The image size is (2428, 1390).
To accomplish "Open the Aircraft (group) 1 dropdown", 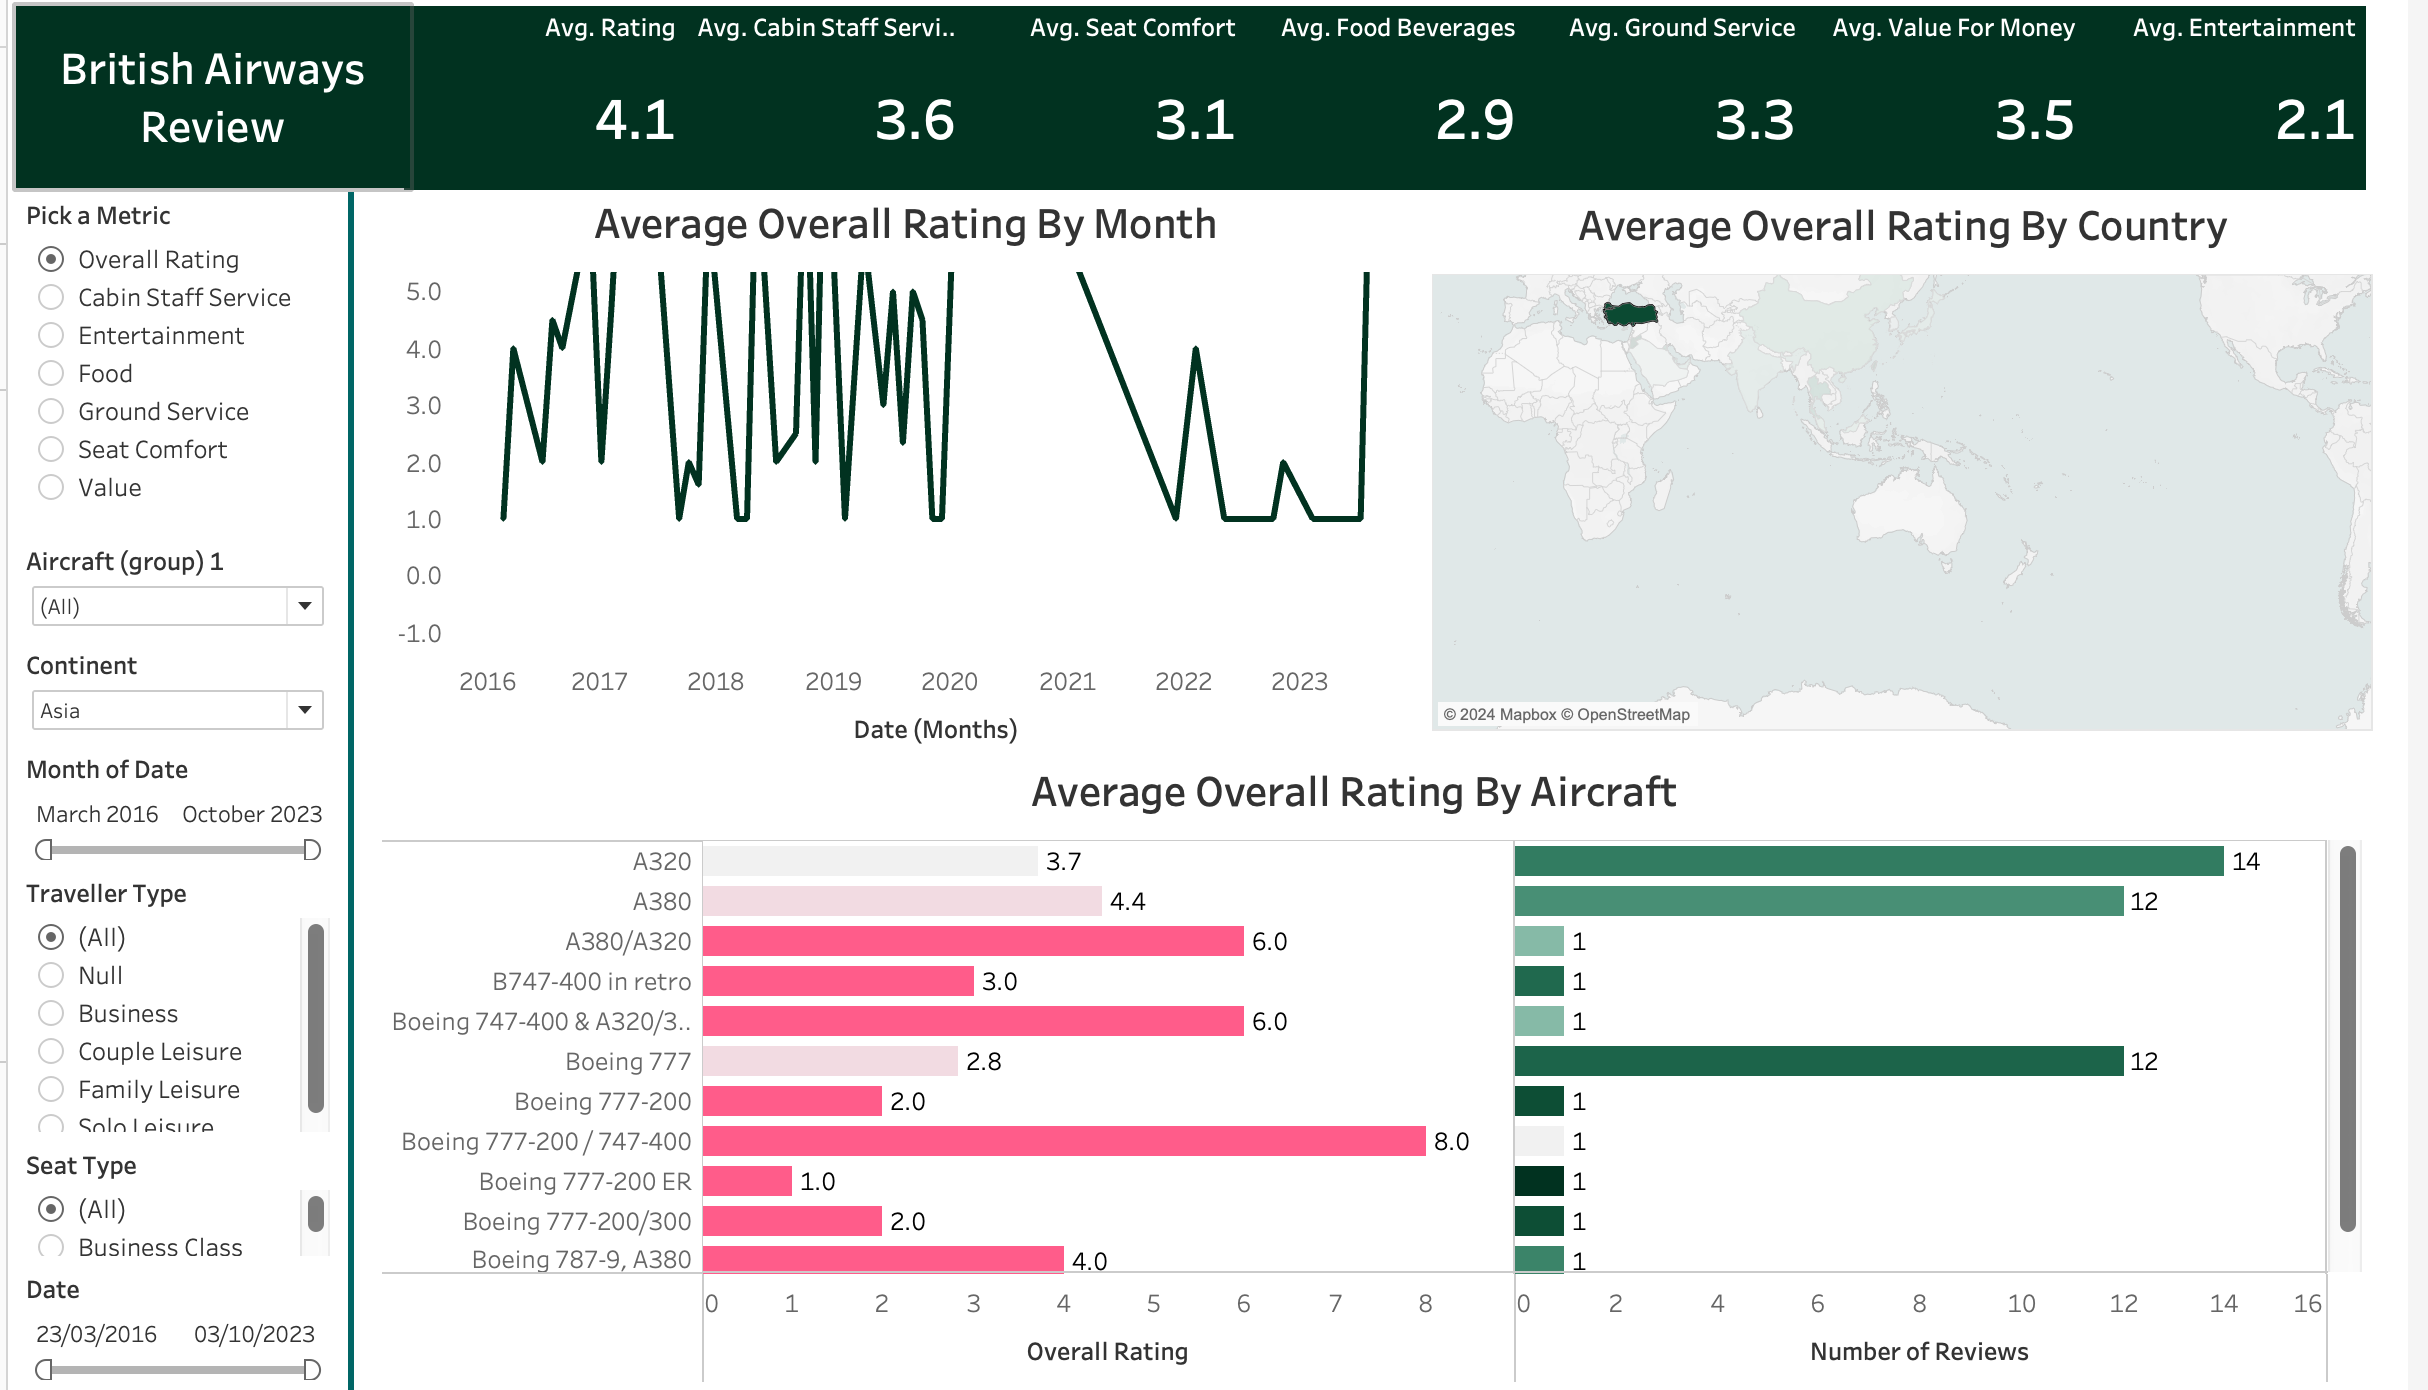I will [x=303, y=606].
